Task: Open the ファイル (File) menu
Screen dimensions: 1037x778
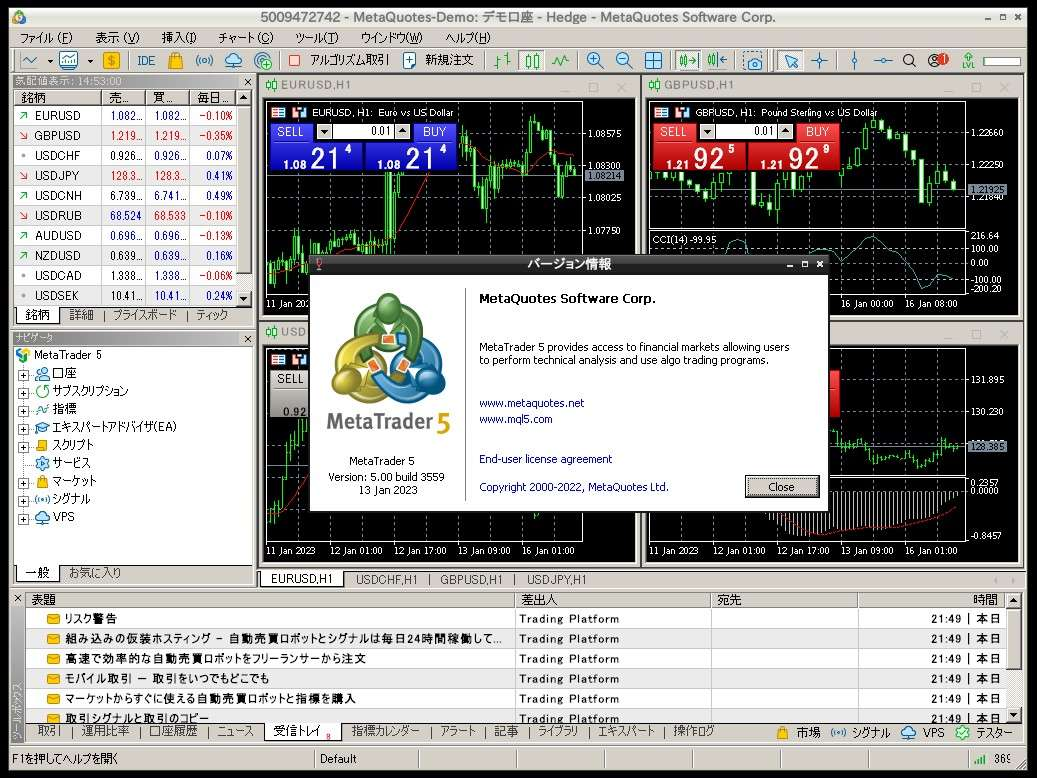Action: click(x=46, y=38)
